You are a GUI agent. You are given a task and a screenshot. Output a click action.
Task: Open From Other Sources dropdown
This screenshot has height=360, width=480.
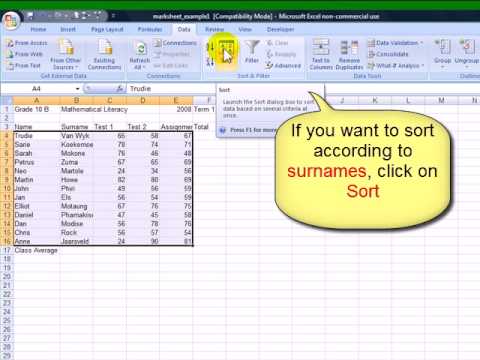65,54
